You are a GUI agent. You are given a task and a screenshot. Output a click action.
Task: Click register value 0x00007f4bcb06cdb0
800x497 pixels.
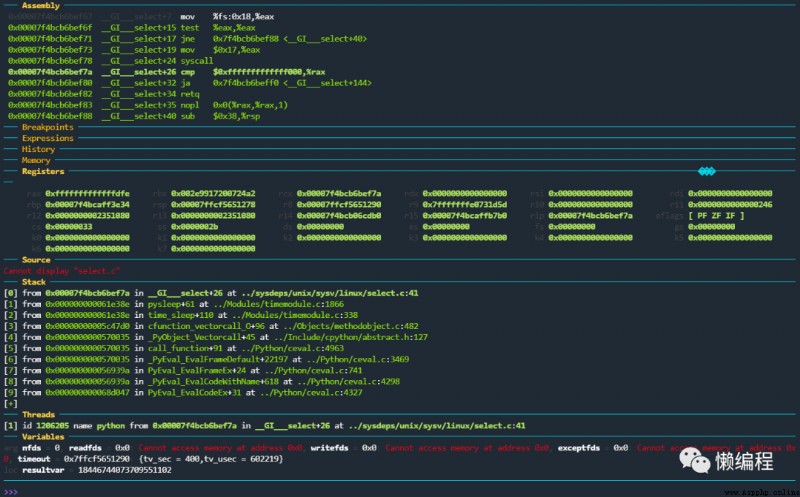(x=339, y=216)
